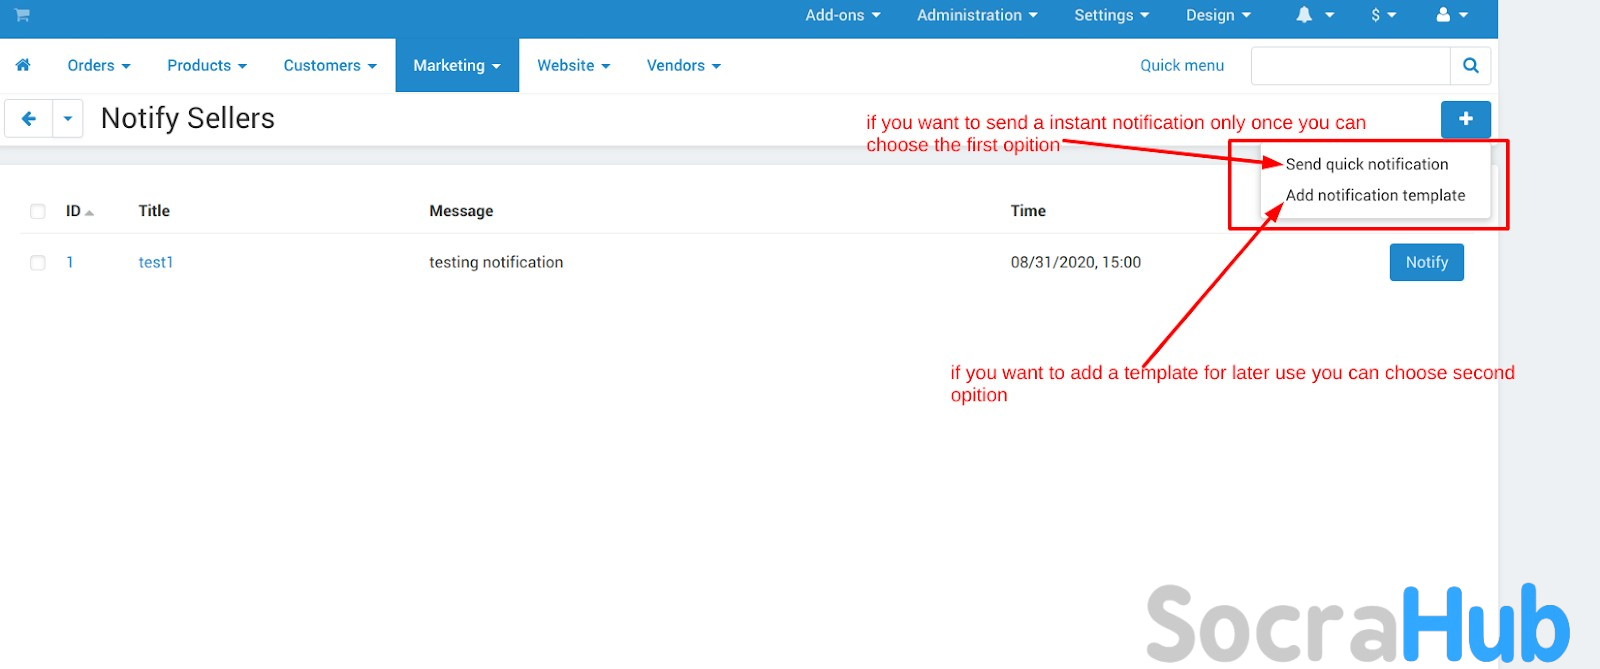The width and height of the screenshot is (1600, 669).
Task: Expand the Add-ons dropdown menu
Action: [843, 15]
